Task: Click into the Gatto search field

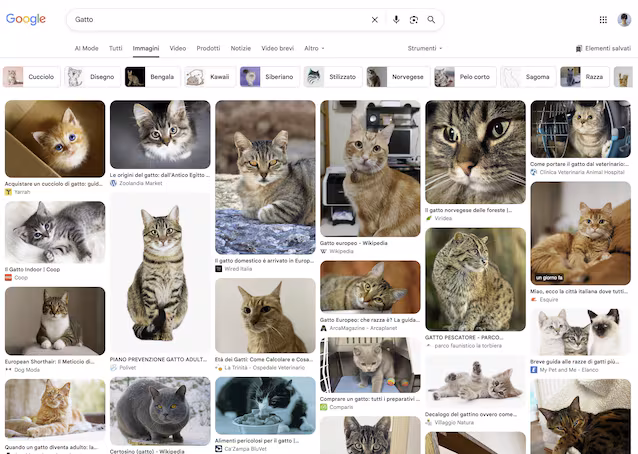Action: [x=220, y=20]
